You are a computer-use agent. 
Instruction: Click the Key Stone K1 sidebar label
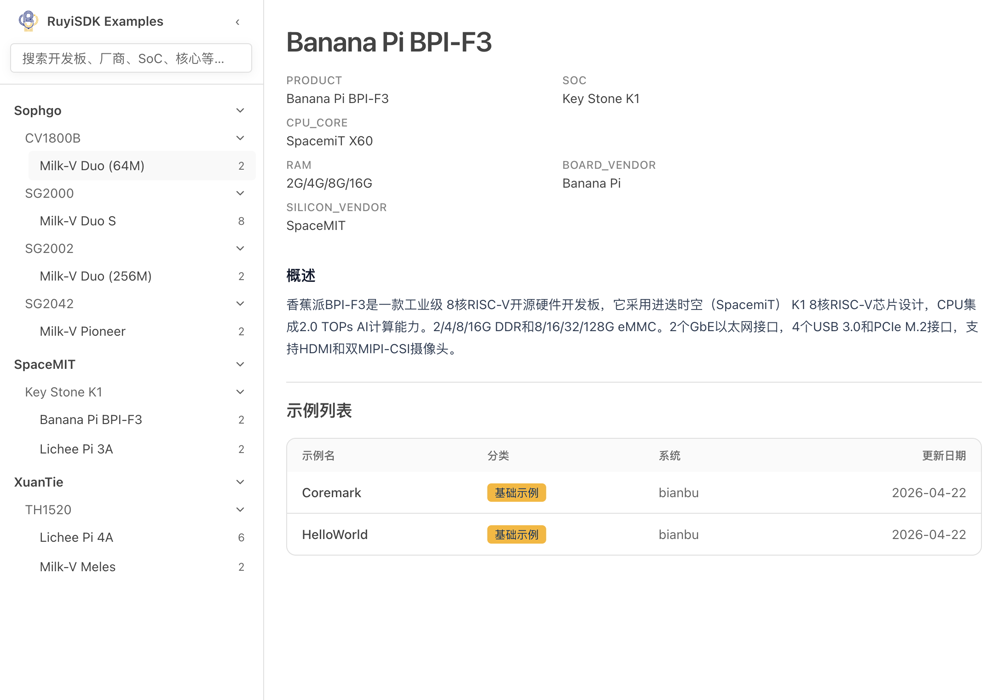pos(63,392)
